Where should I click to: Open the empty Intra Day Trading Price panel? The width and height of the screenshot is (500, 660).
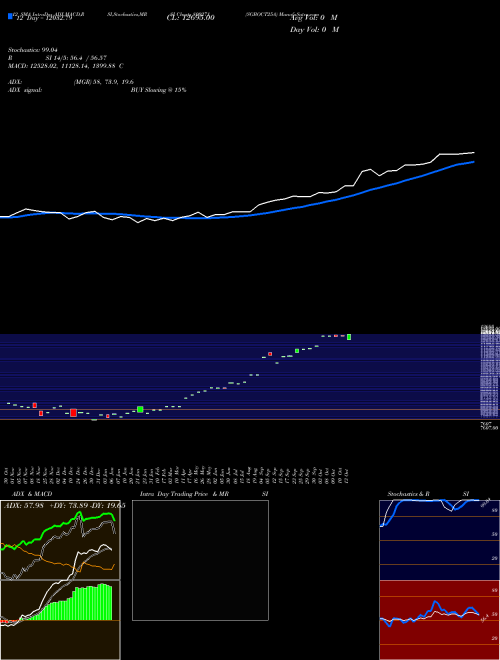[200, 560]
